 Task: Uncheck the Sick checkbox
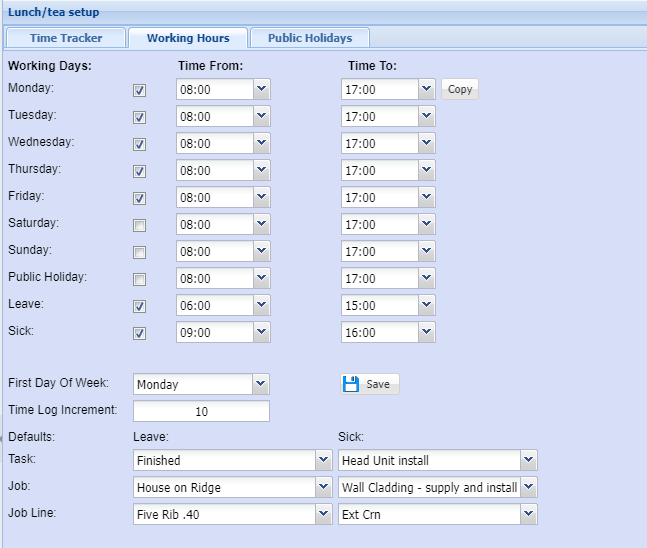140,333
